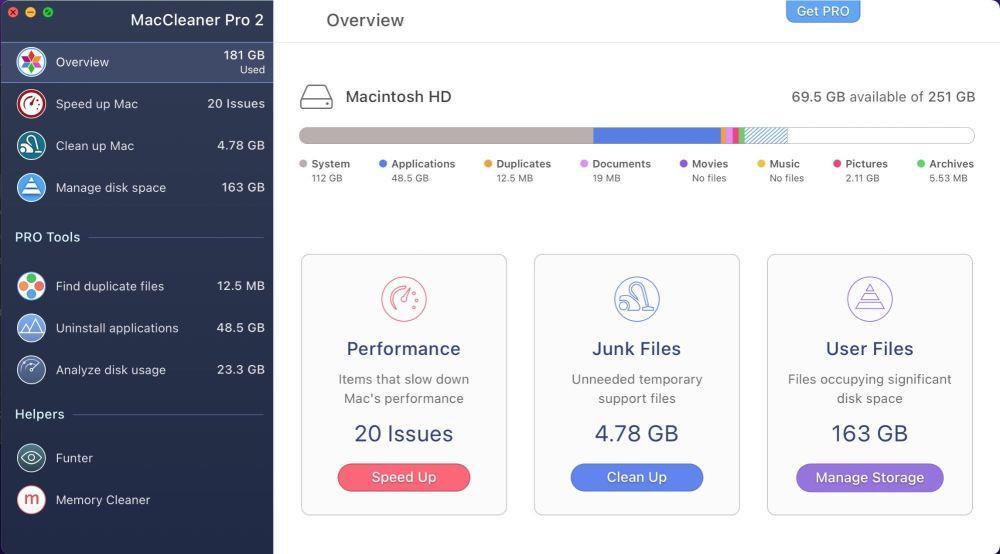Click "19 MB" under Documents legend

point(606,179)
